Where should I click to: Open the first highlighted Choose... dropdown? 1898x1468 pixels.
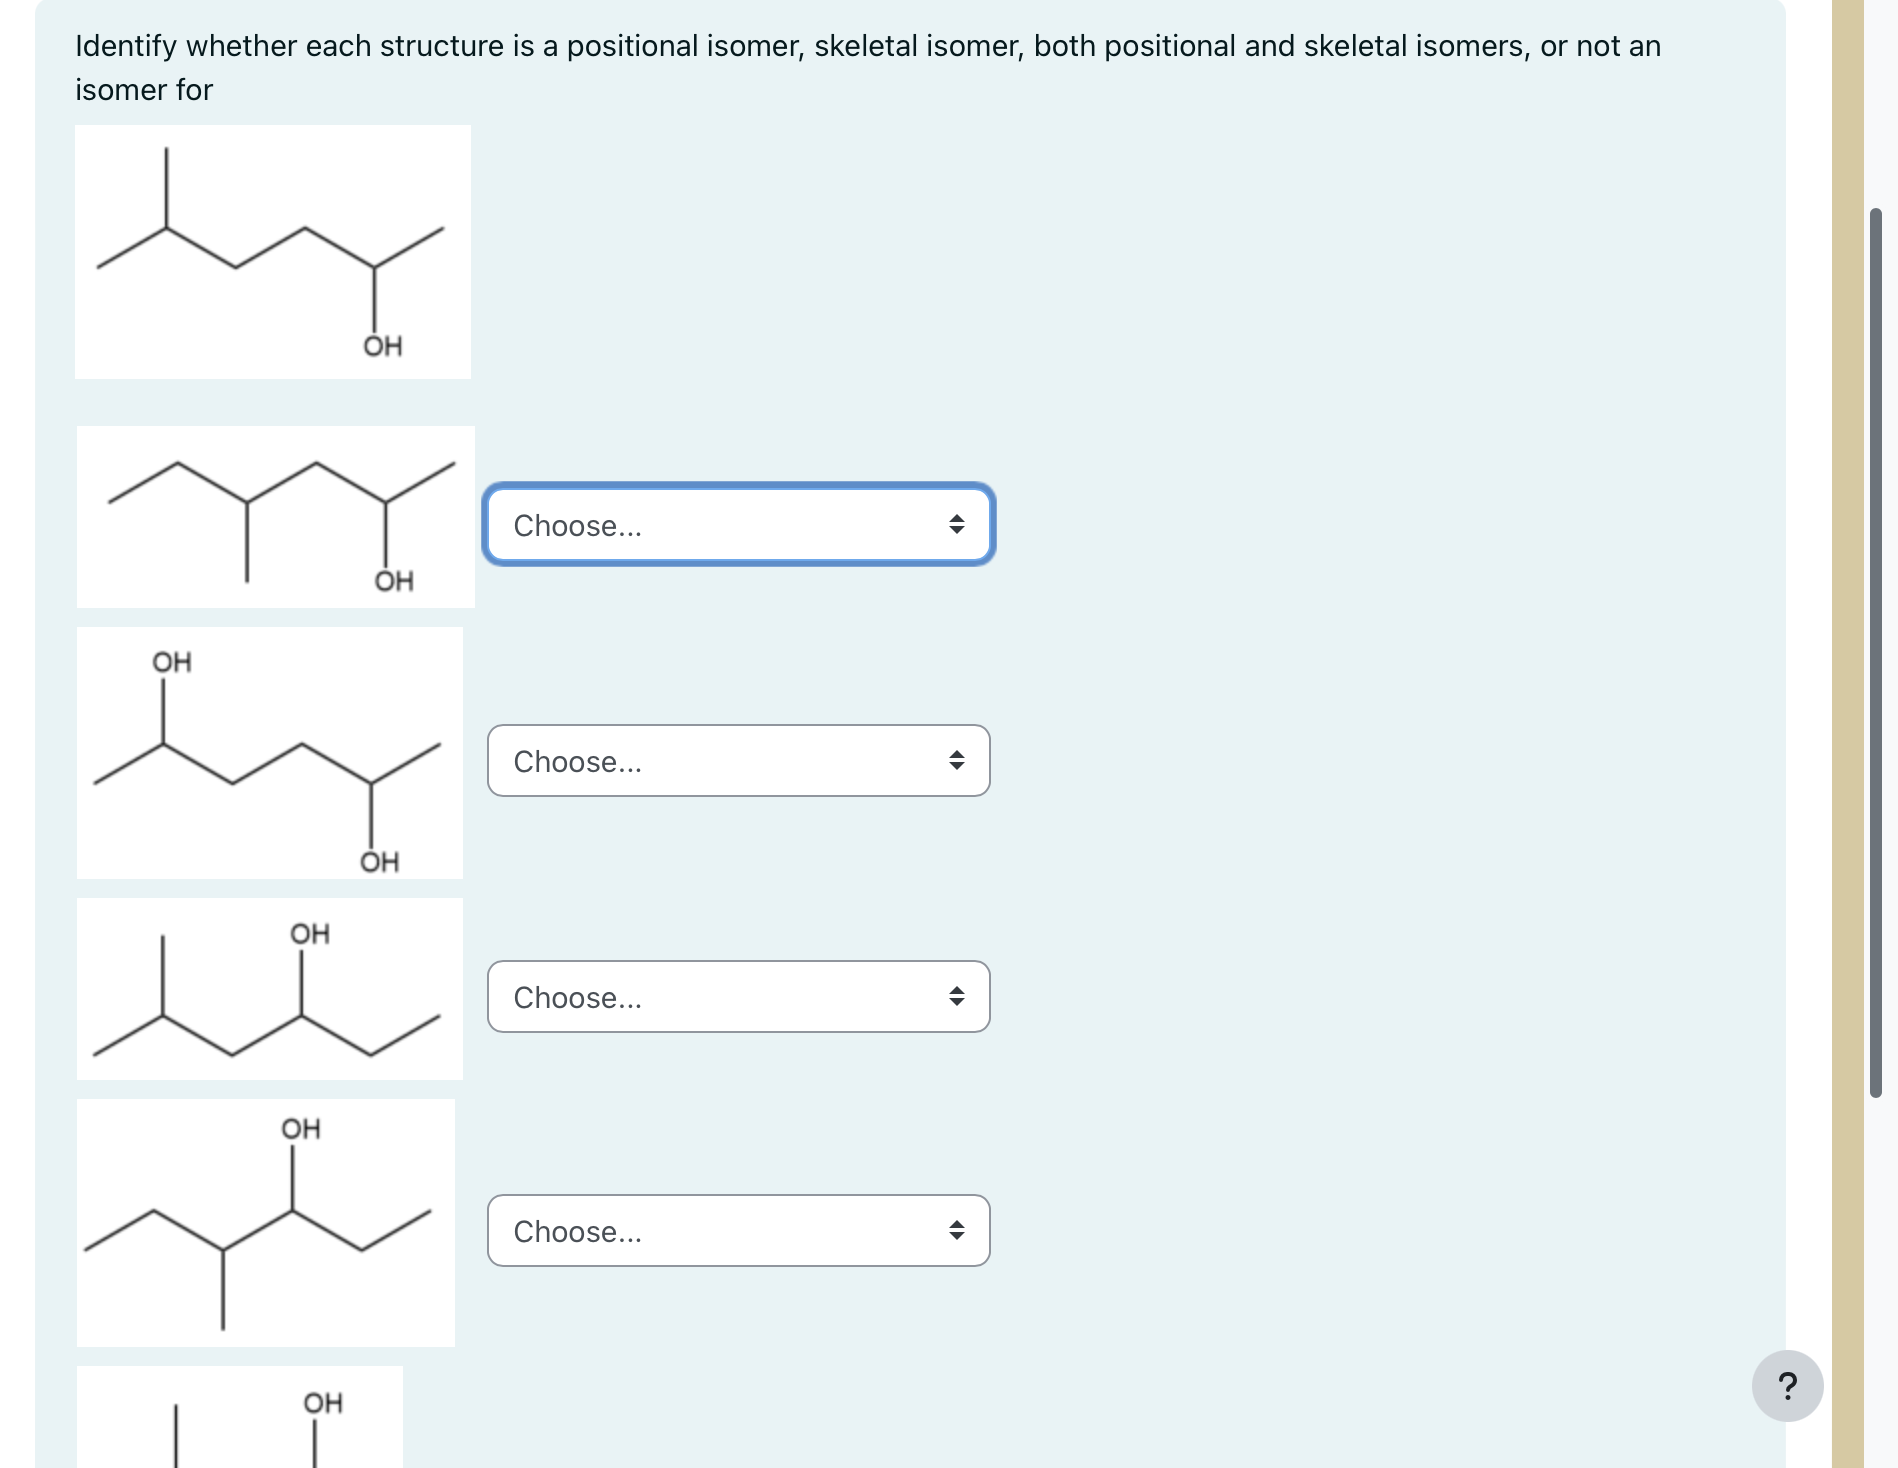(x=738, y=526)
